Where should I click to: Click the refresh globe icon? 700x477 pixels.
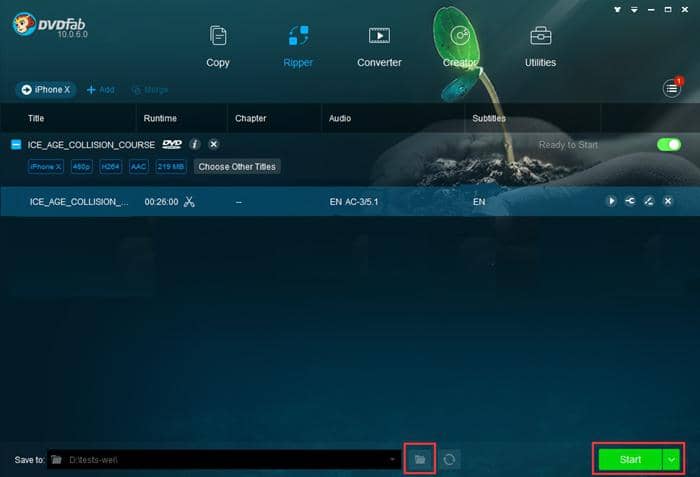tap(449, 459)
